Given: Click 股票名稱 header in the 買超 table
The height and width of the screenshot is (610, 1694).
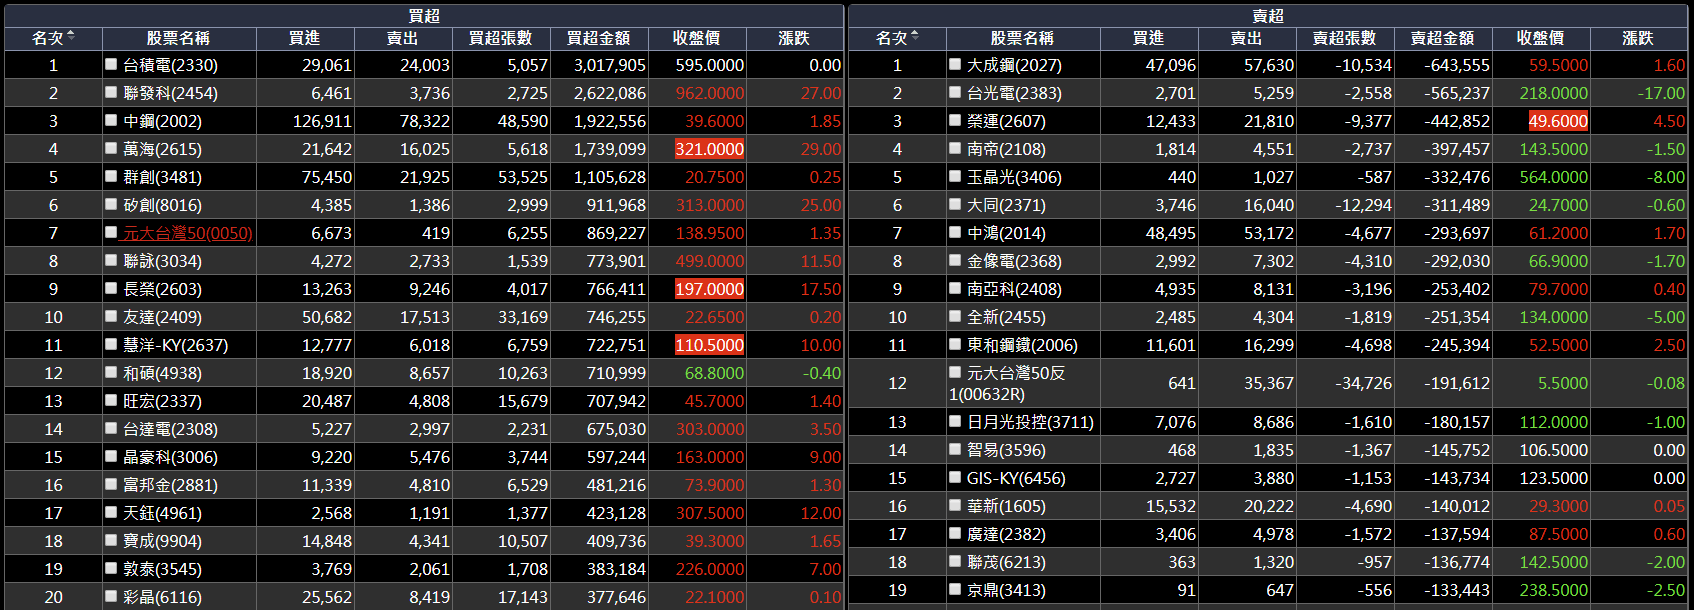Looking at the screenshot, I should coord(178,38).
